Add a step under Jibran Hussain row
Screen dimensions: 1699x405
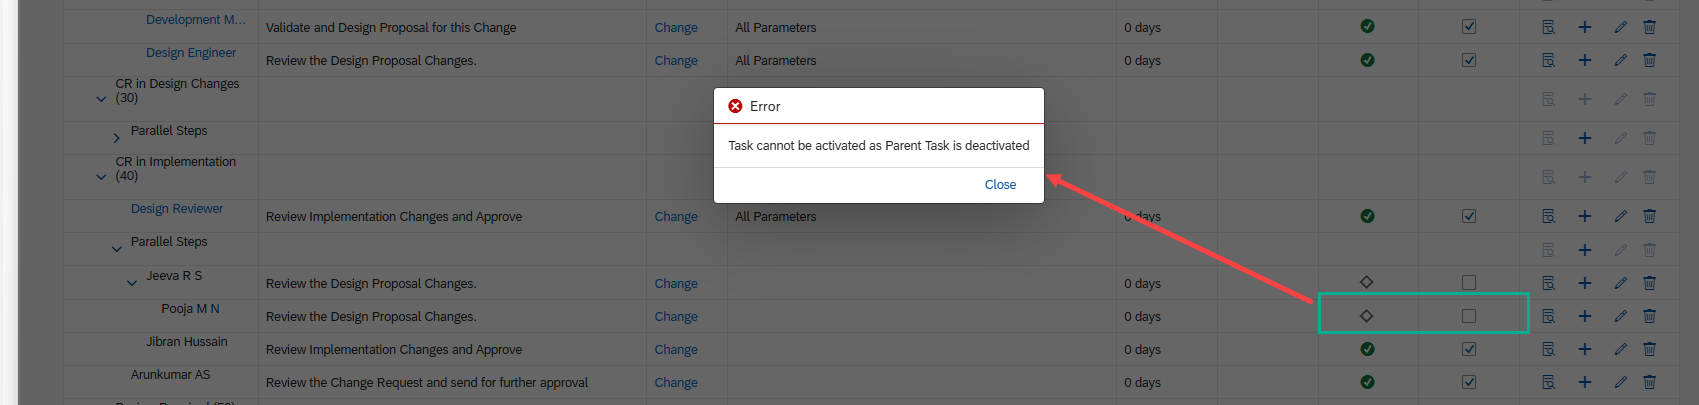[x=1584, y=349]
